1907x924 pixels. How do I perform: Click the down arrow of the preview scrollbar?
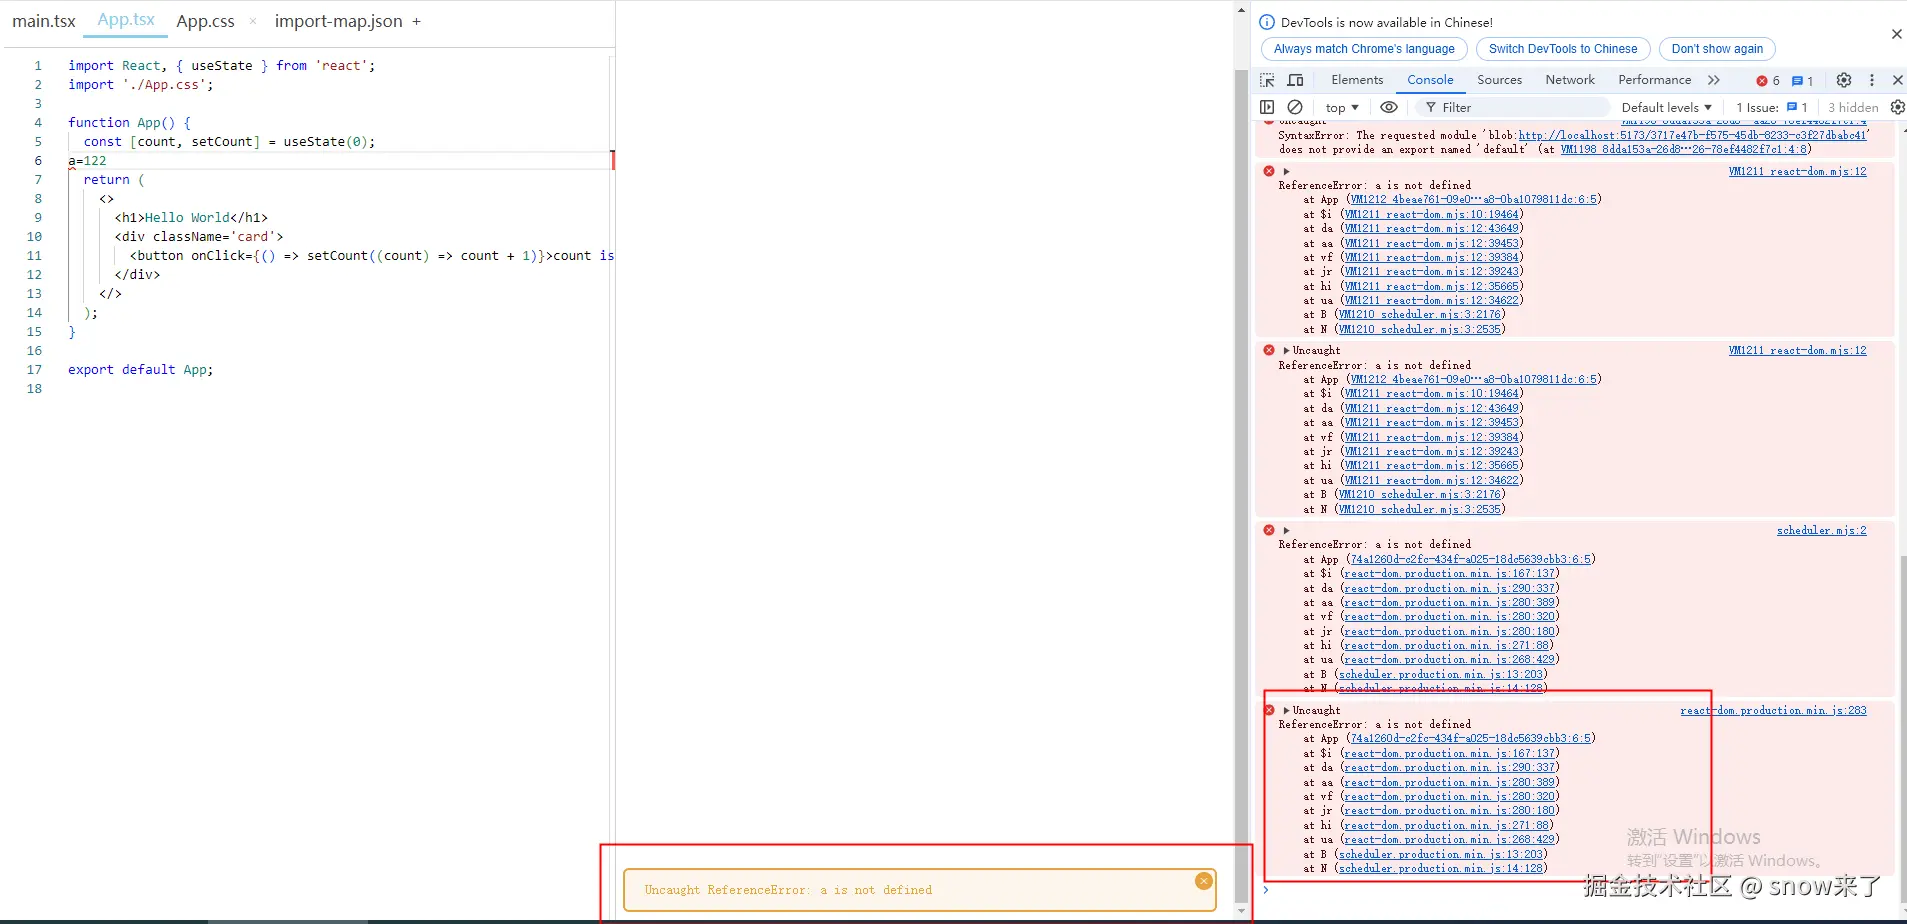pyautogui.click(x=1242, y=911)
